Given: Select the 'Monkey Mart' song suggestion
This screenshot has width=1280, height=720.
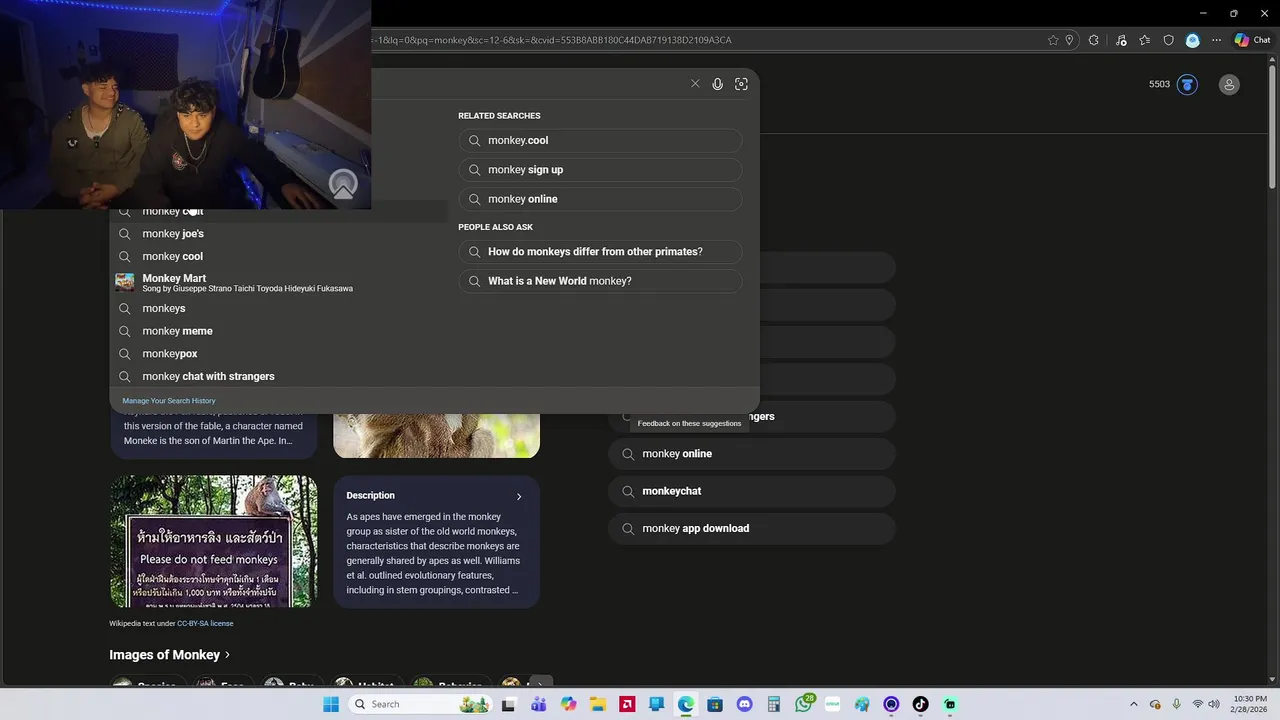Looking at the screenshot, I should (280, 282).
